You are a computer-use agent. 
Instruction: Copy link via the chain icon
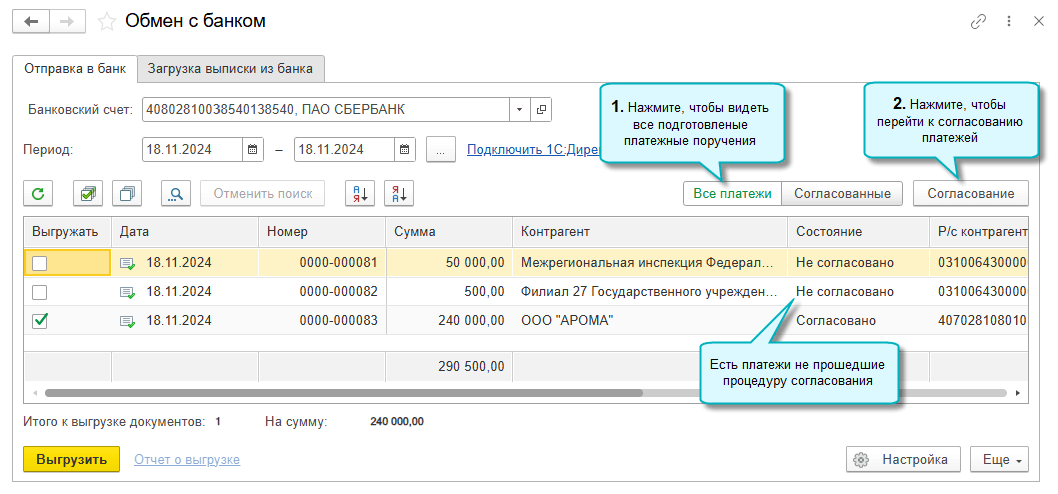point(978,22)
